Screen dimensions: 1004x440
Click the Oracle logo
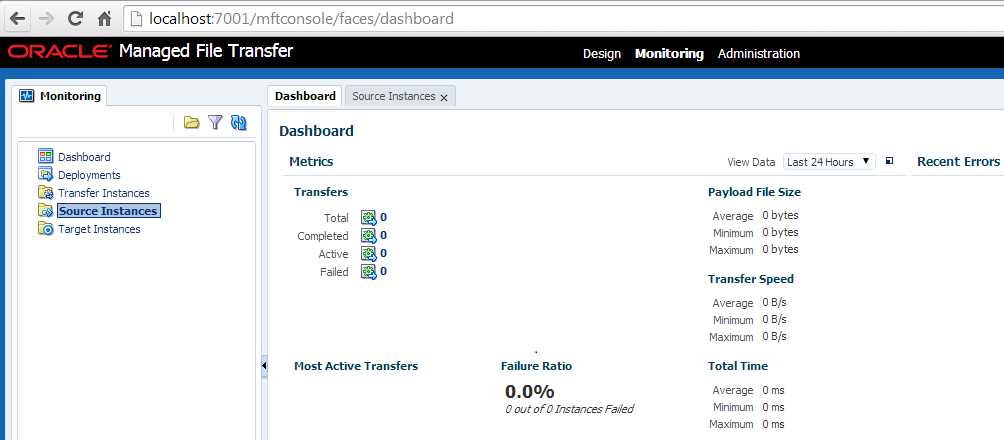pos(59,52)
